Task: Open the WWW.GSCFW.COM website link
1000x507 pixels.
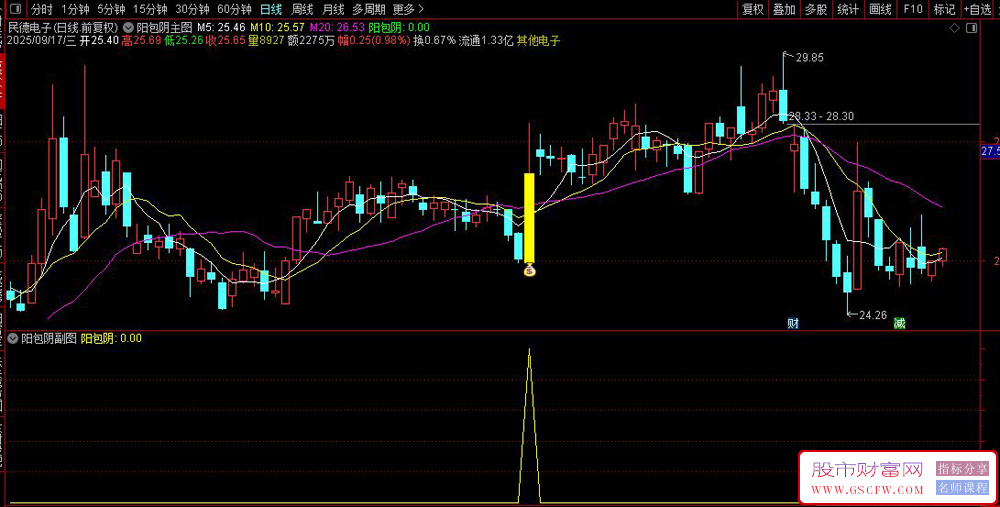Action: click(867, 490)
